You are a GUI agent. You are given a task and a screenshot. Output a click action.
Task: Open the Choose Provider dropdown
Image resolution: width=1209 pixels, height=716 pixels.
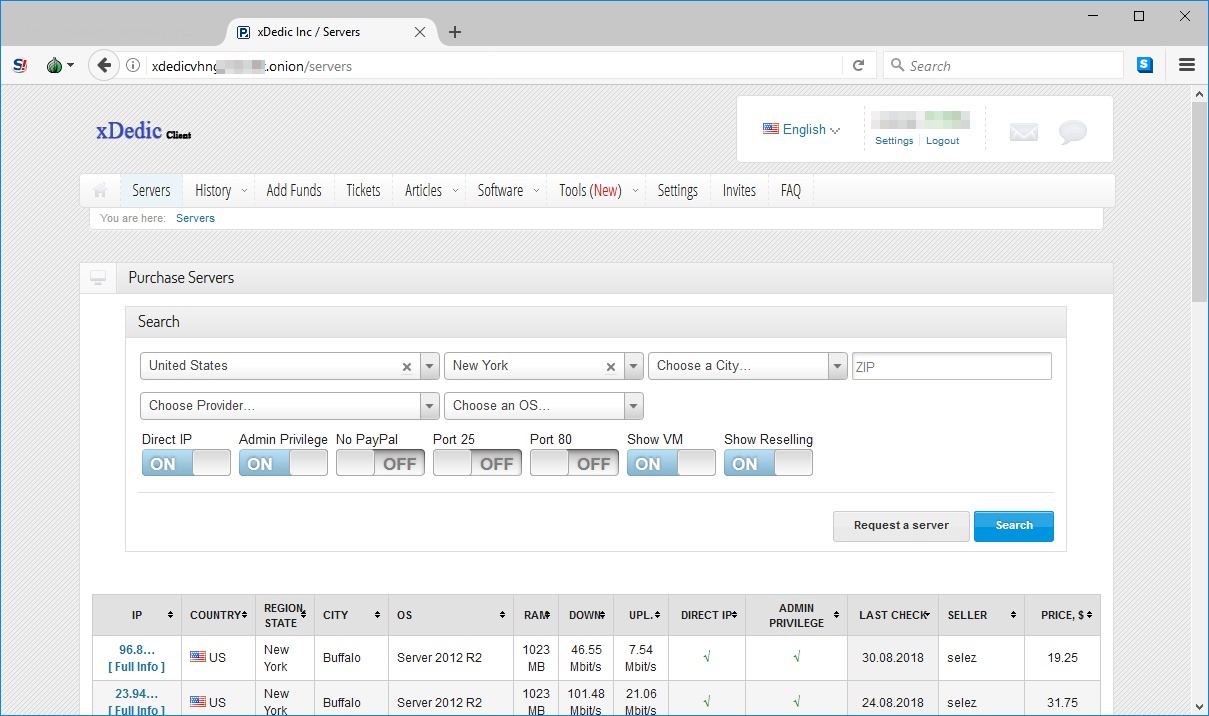tap(289, 406)
